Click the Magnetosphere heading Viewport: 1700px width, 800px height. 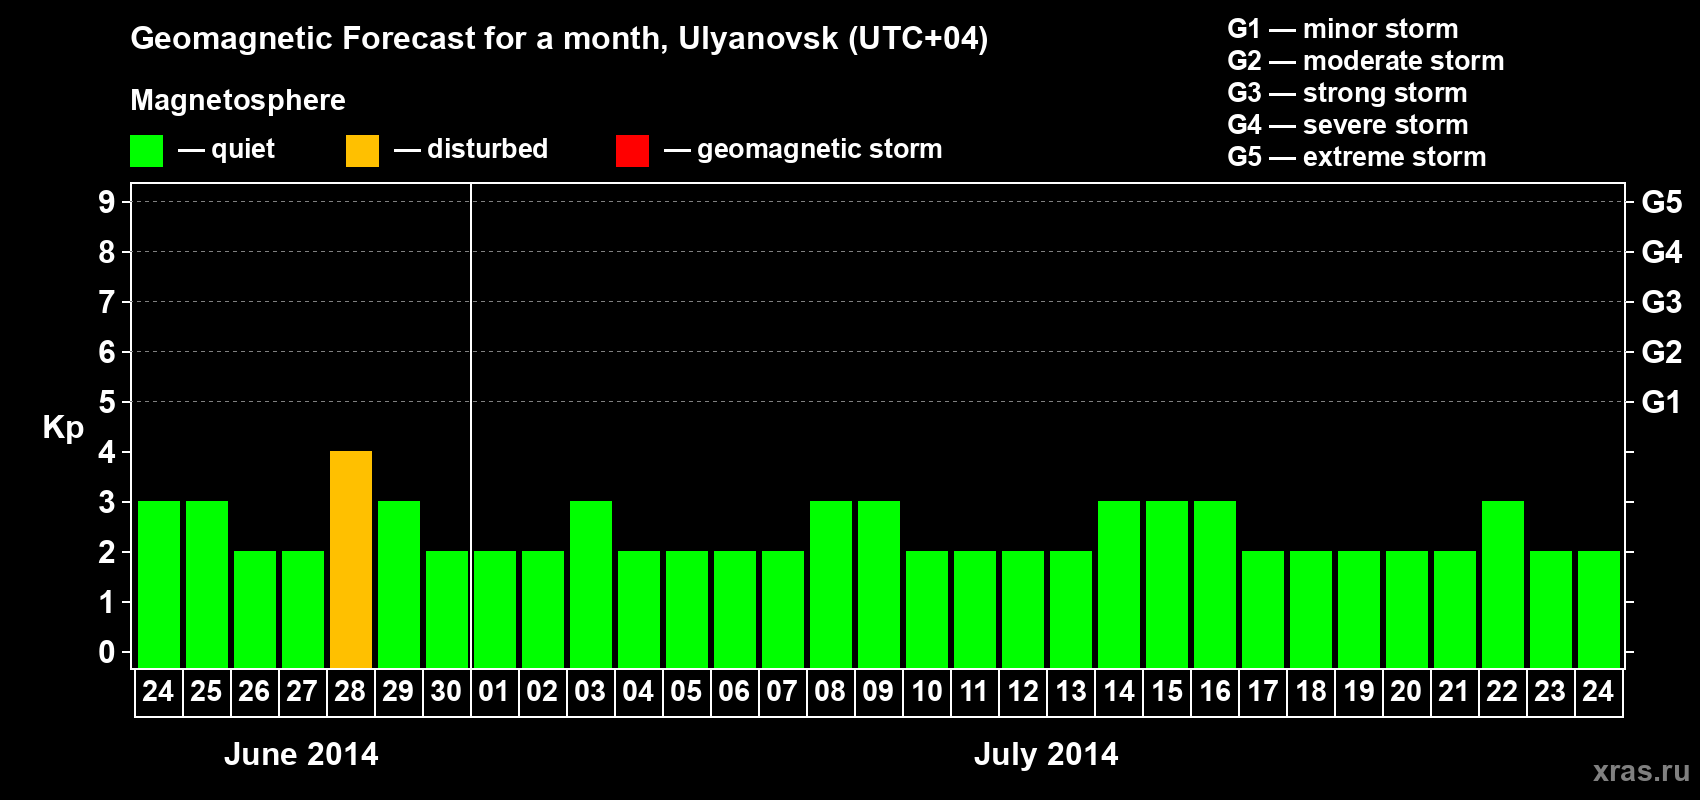coord(238,100)
